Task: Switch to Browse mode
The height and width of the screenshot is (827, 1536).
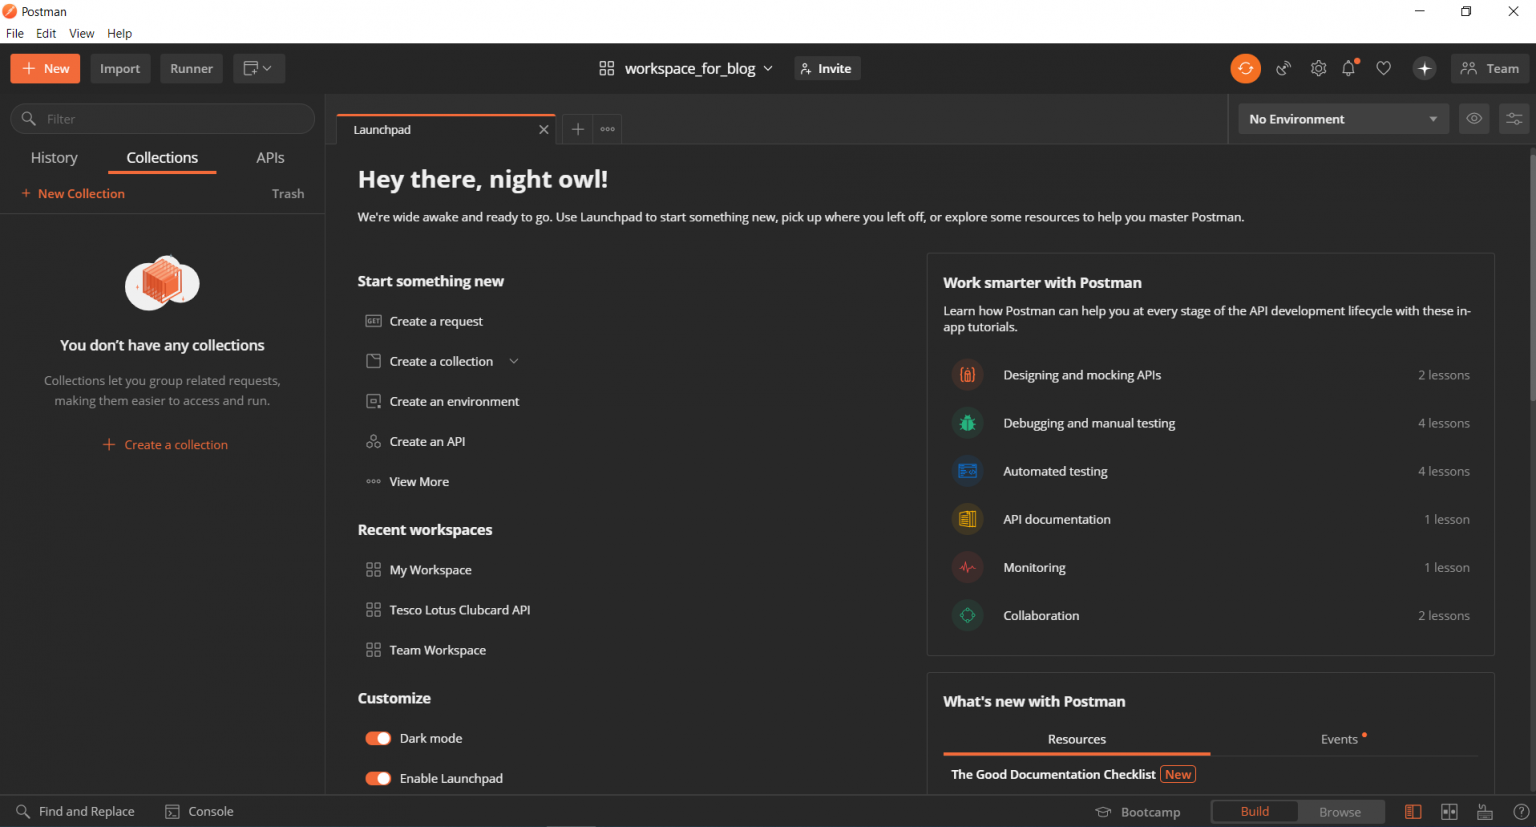Action: tap(1340, 811)
